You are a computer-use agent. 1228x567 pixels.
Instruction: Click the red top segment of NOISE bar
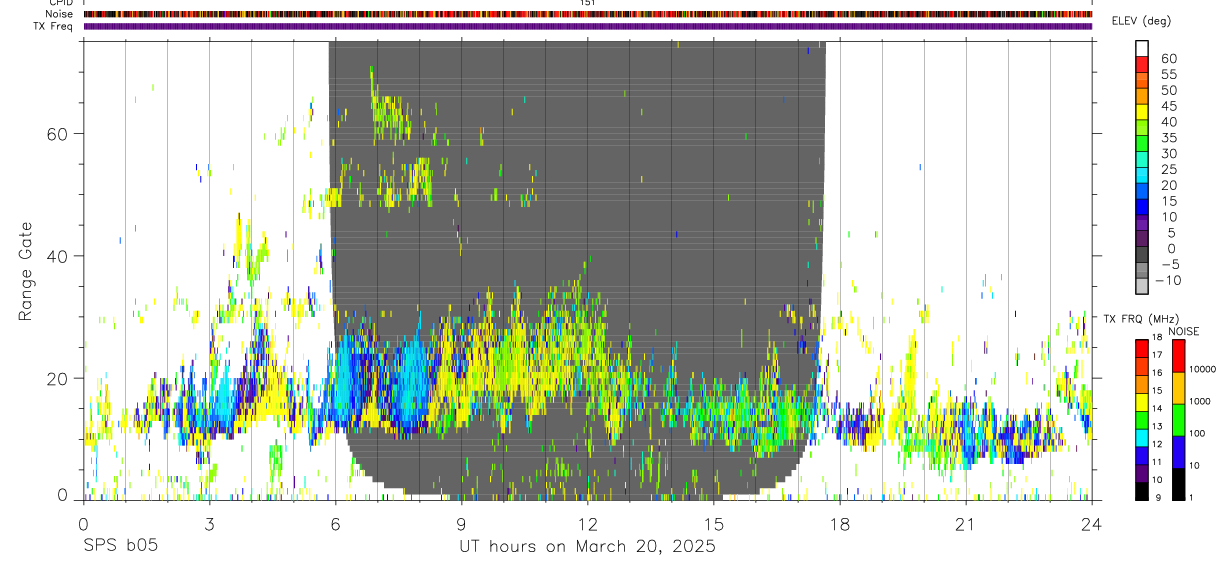click(1178, 356)
